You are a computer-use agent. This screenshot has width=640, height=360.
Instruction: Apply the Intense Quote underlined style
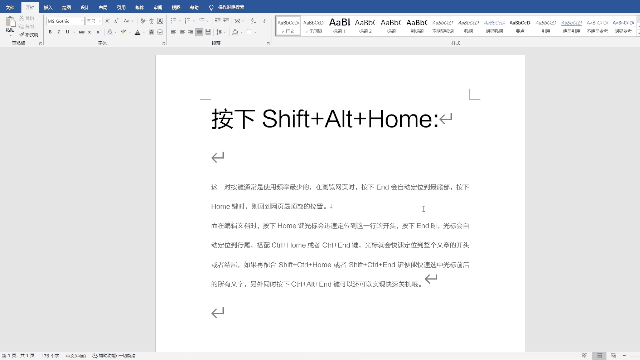(571, 26)
